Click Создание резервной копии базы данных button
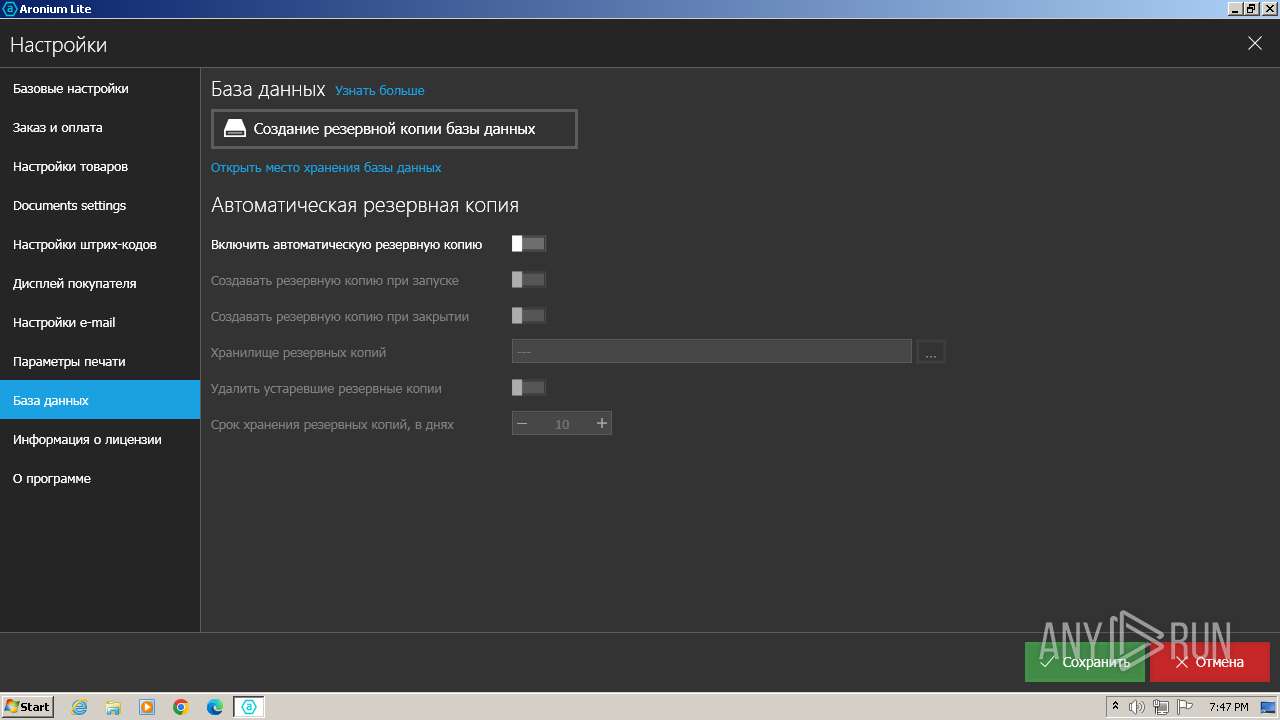The image size is (1280, 720). pos(394,129)
